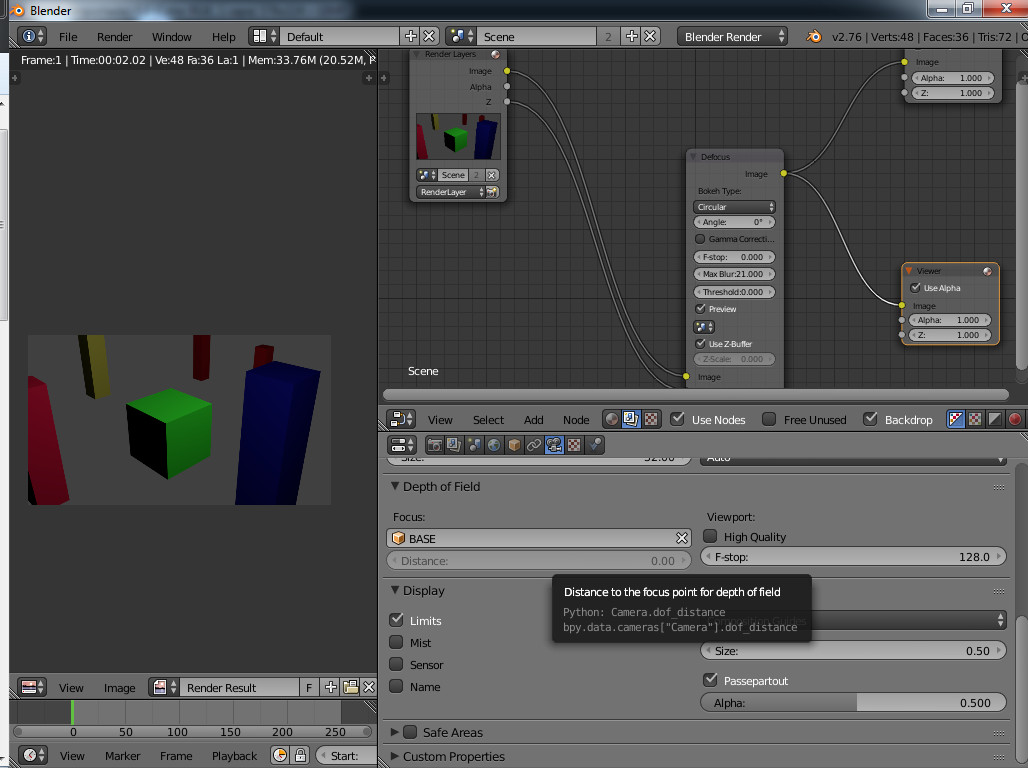
Task: Adjust the Passepartout Alpha slider
Action: tap(853, 703)
